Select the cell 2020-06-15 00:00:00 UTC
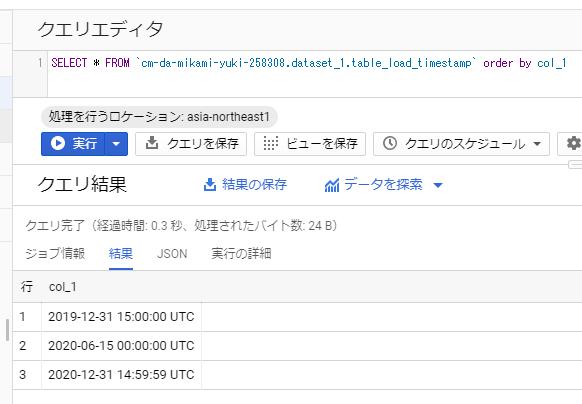The width and height of the screenshot is (582, 404). pos(121,346)
